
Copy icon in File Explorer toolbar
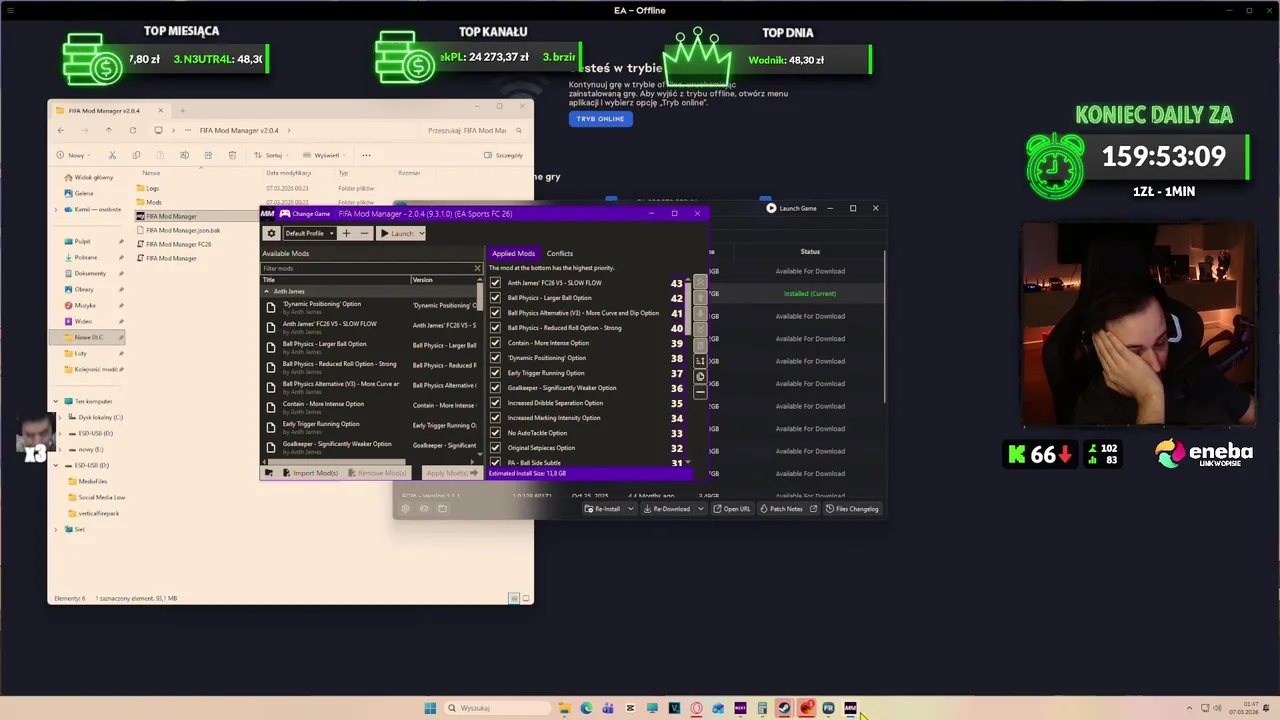point(136,155)
